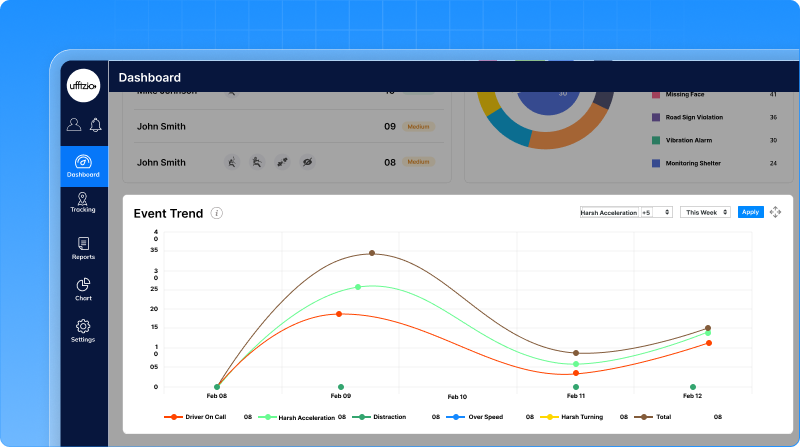This screenshot has width=800, height=447.
Task: Open the notifications bell
Action: (x=96, y=125)
